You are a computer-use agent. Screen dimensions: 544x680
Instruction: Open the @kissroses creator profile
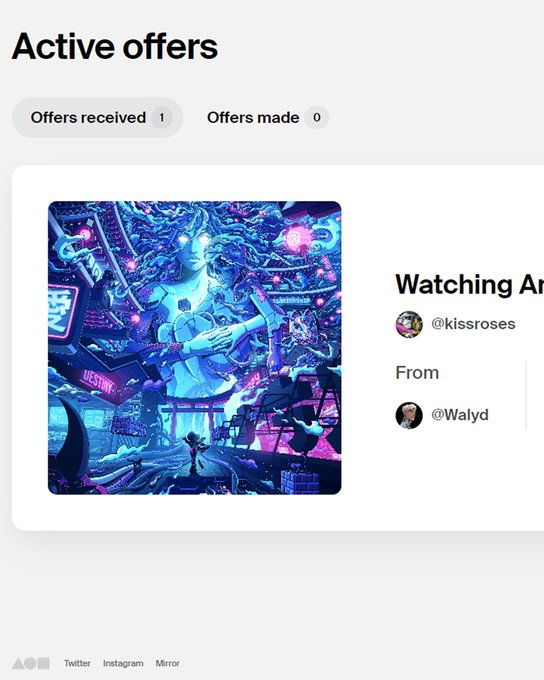(x=473, y=324)
